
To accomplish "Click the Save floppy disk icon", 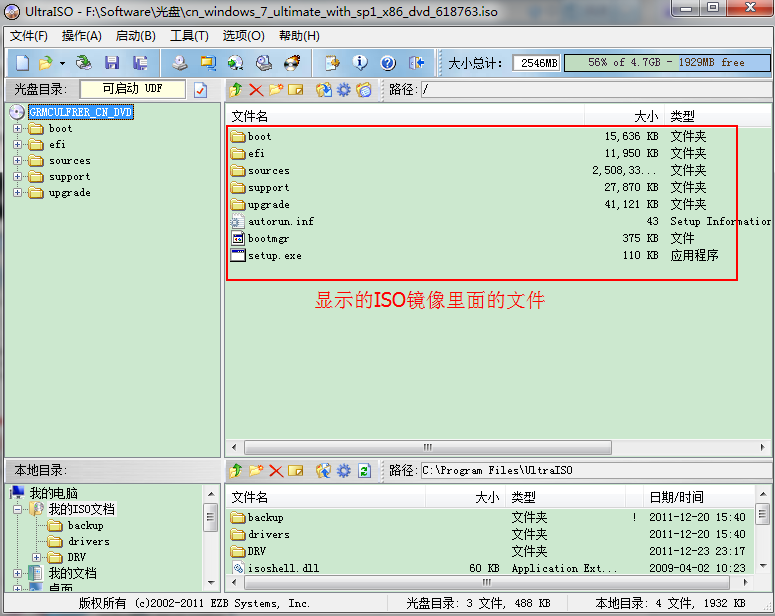I will (x=112, y=63).
